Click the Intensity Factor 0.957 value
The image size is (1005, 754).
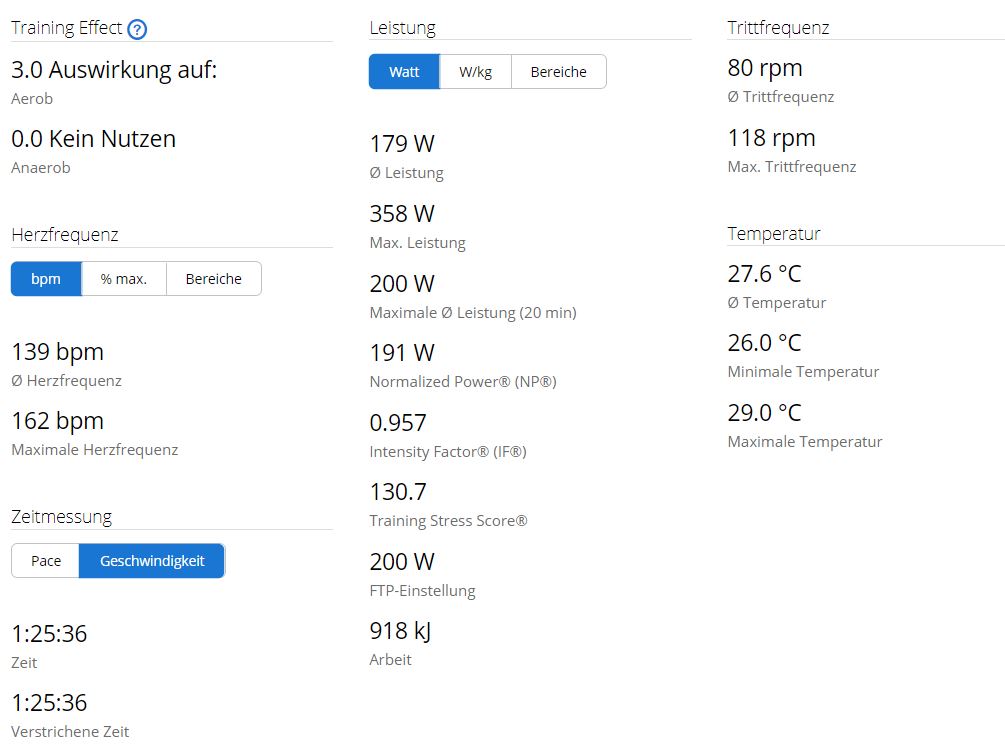398,423
